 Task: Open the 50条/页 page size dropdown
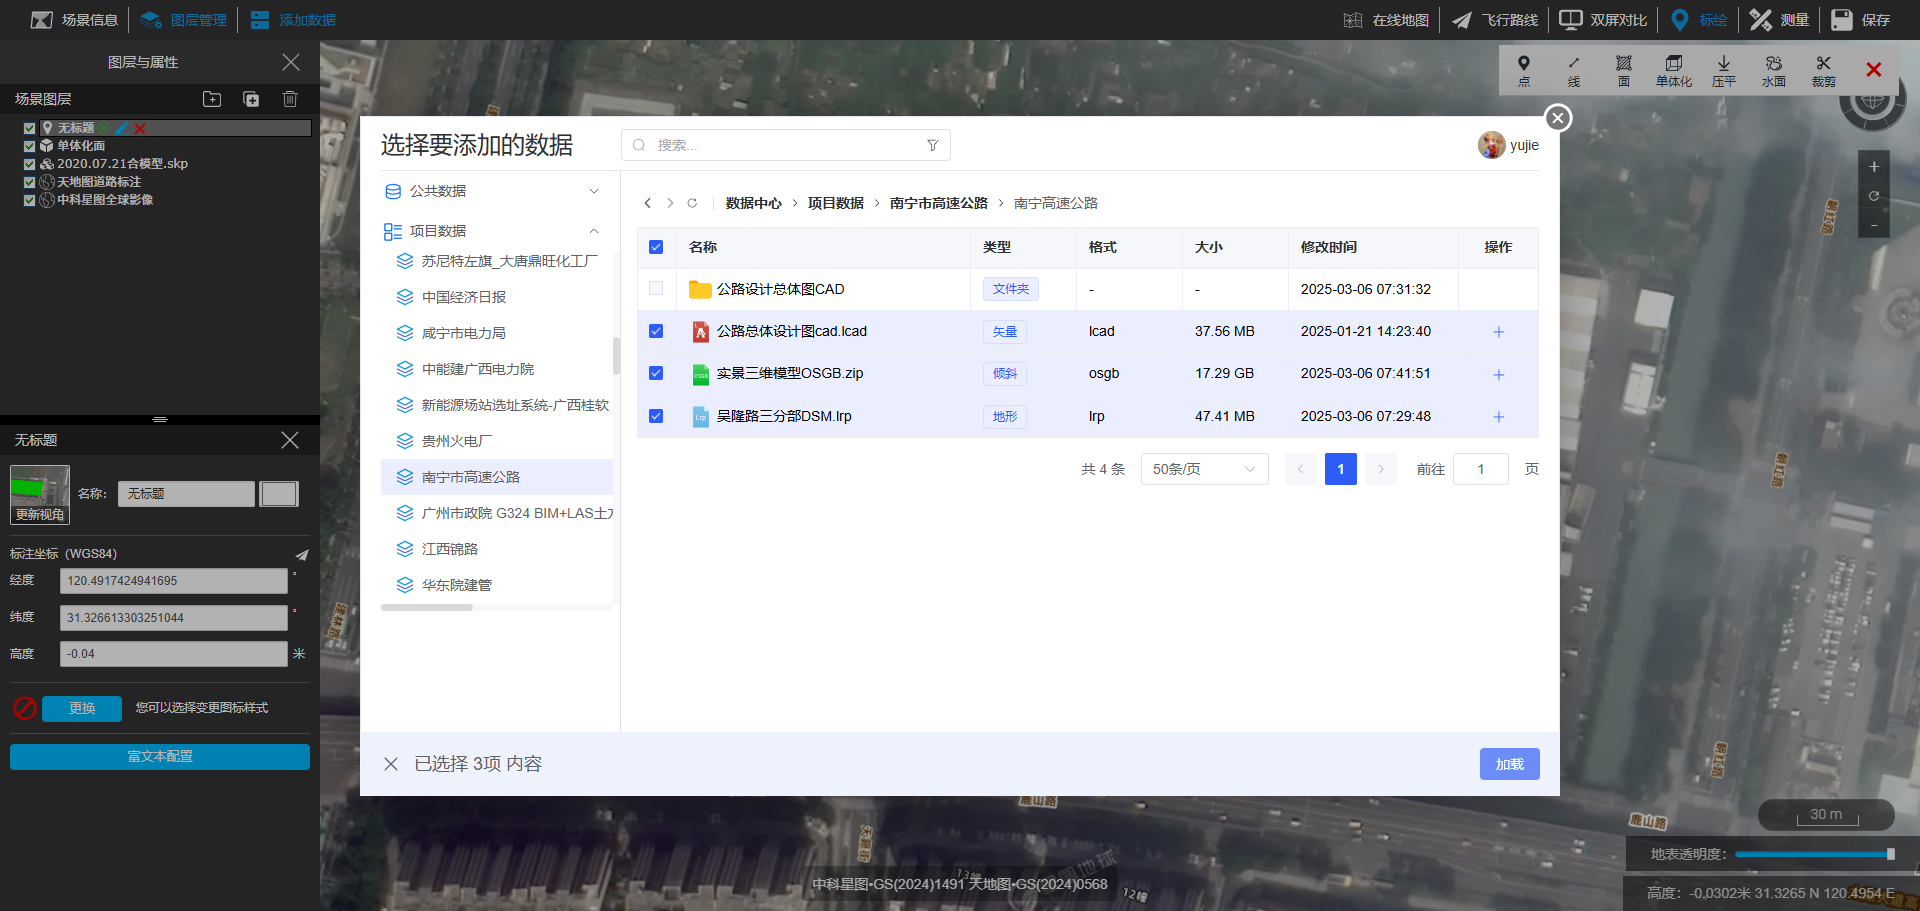click(1204, 469)
